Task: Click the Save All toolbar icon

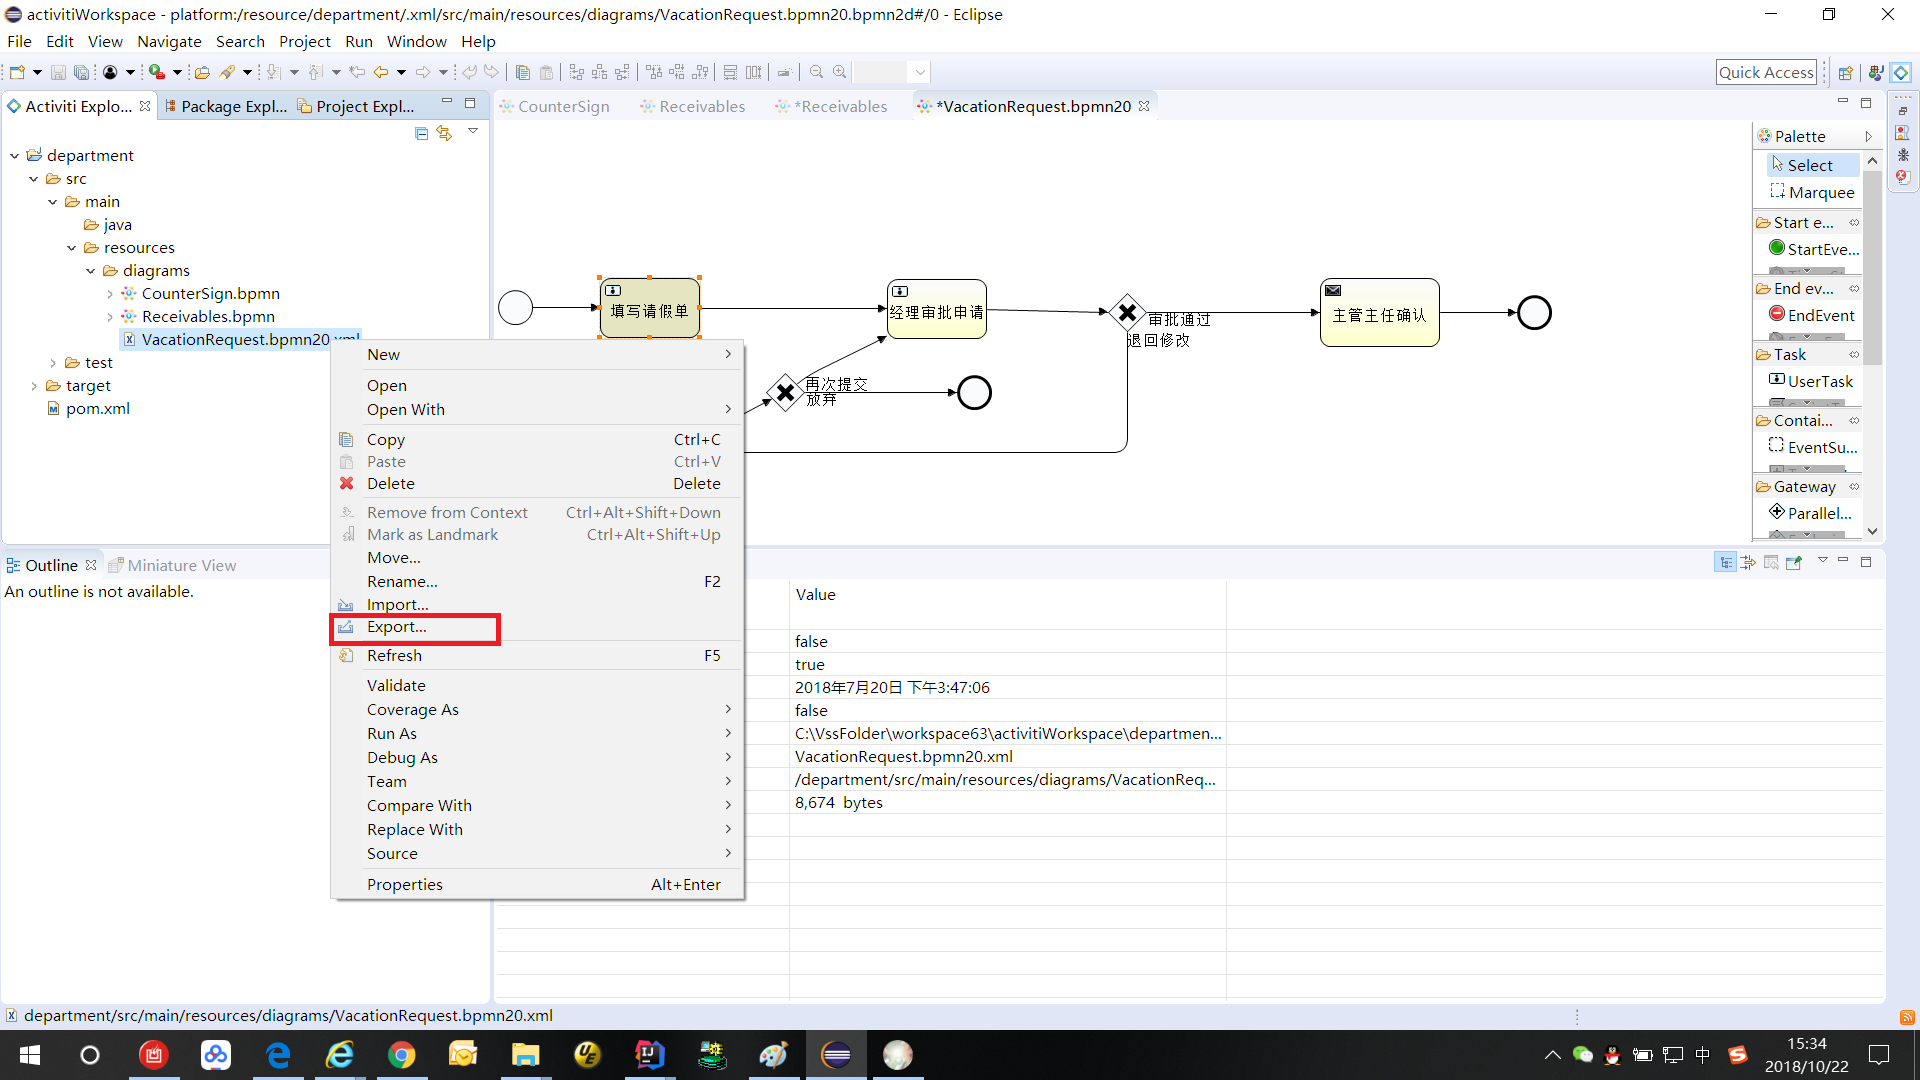Action: 81,72
